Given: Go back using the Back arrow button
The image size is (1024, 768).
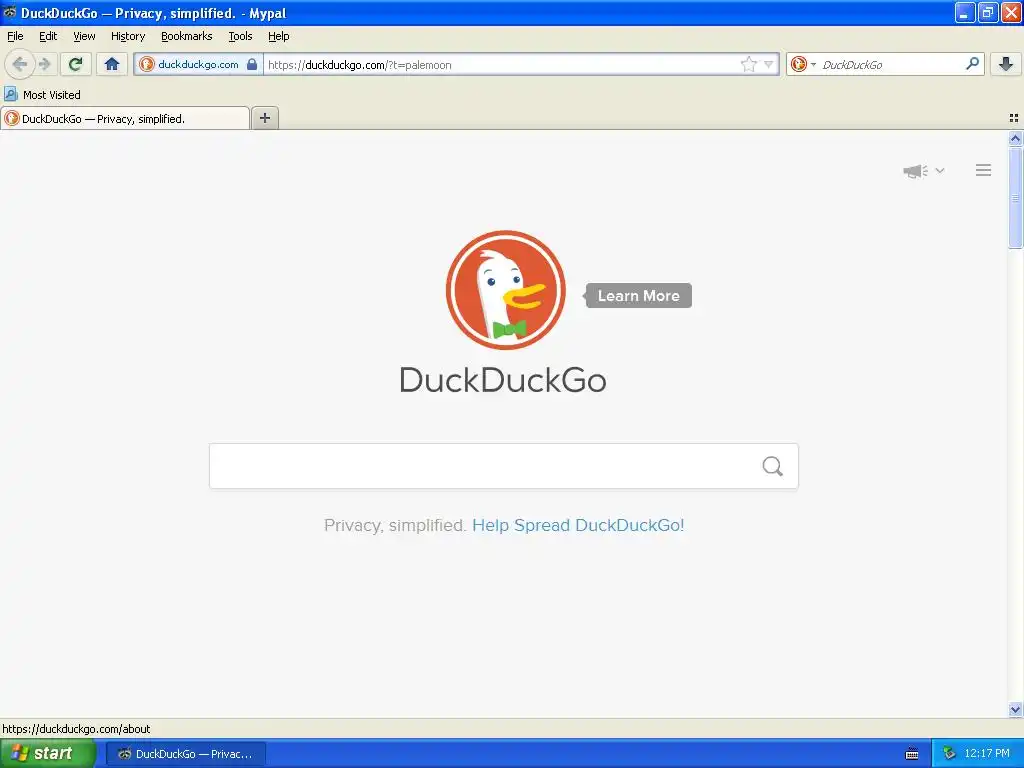Looking at the screenshot, I should (20, 64).
